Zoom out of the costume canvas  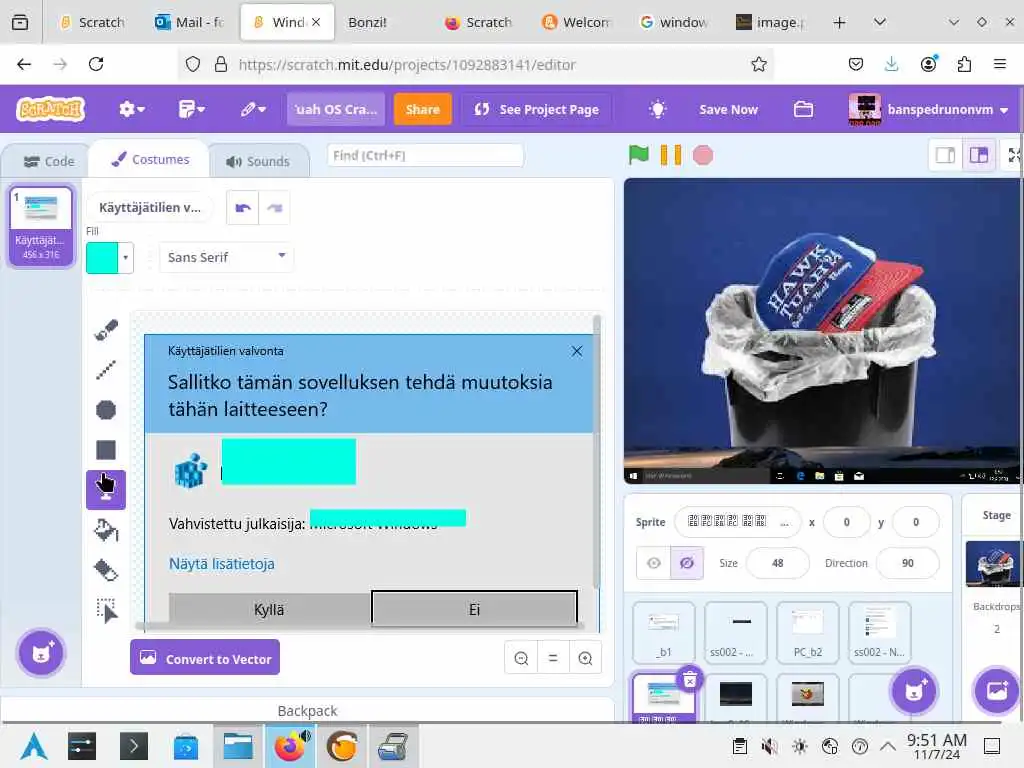521,658
